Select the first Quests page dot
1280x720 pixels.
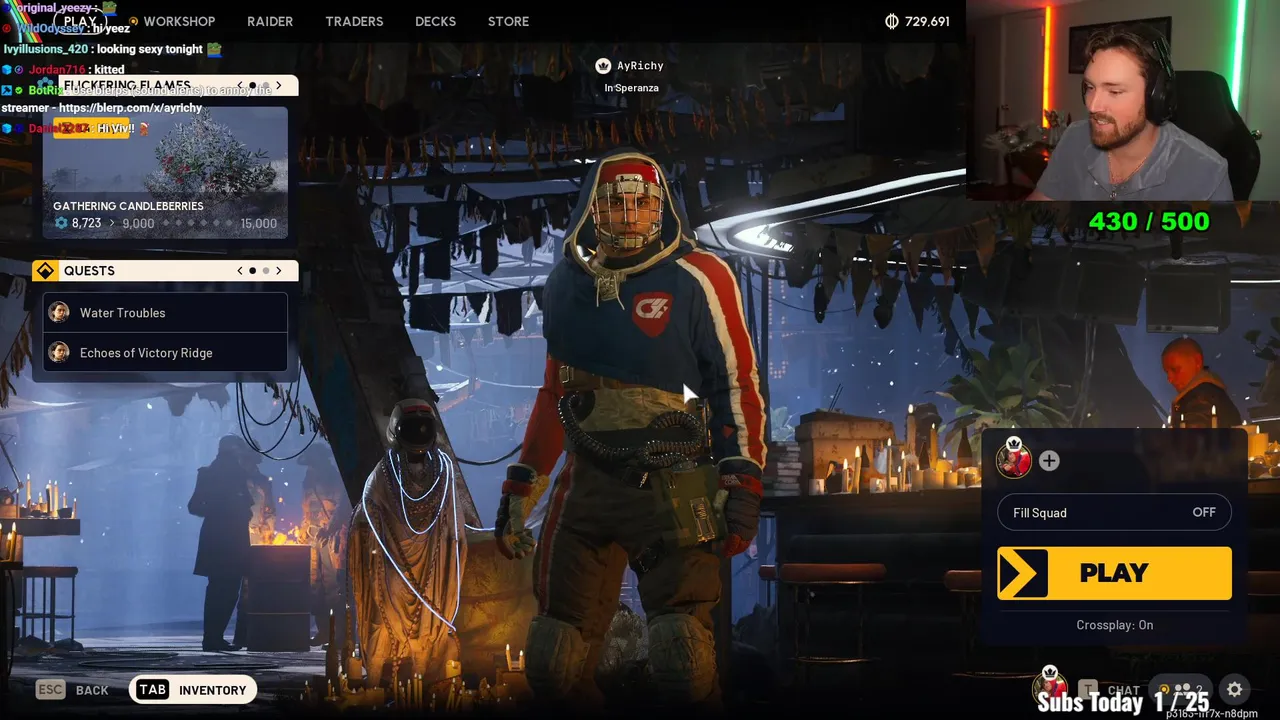pyautogui.click(x=253, y=271)
